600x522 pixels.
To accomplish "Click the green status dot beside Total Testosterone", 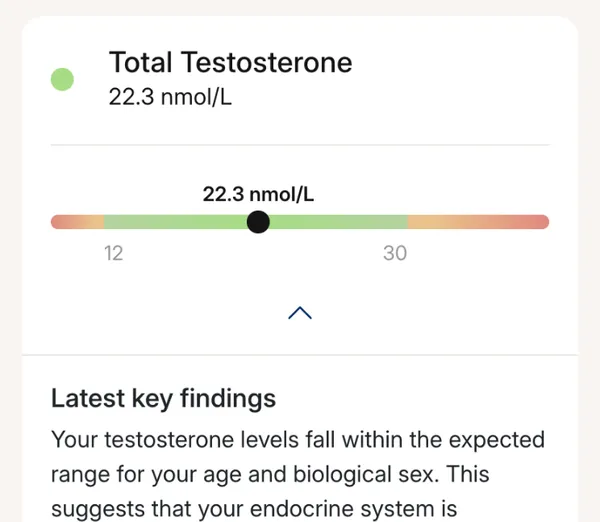I will [62, 79].
